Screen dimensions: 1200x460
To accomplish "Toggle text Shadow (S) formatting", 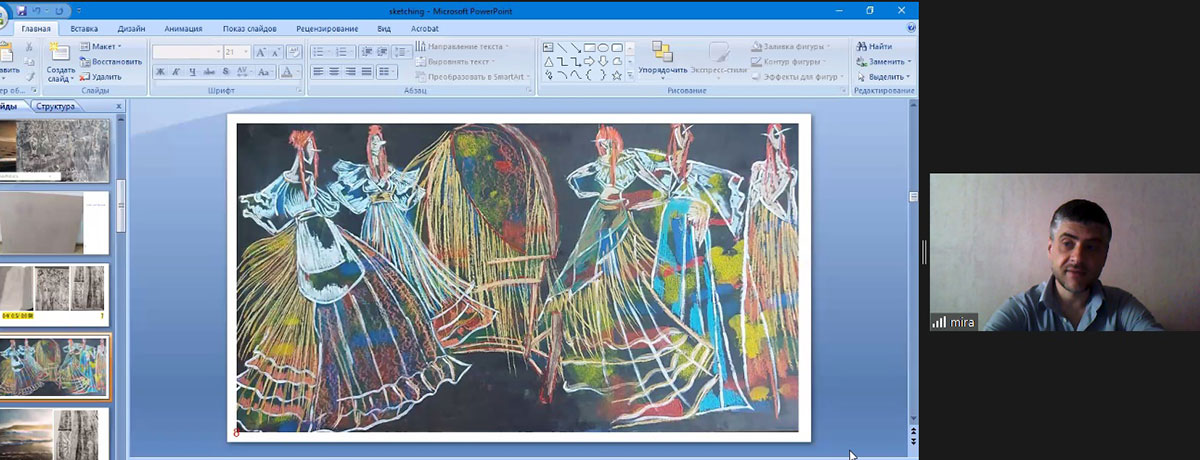I will [x=226, y=72].
